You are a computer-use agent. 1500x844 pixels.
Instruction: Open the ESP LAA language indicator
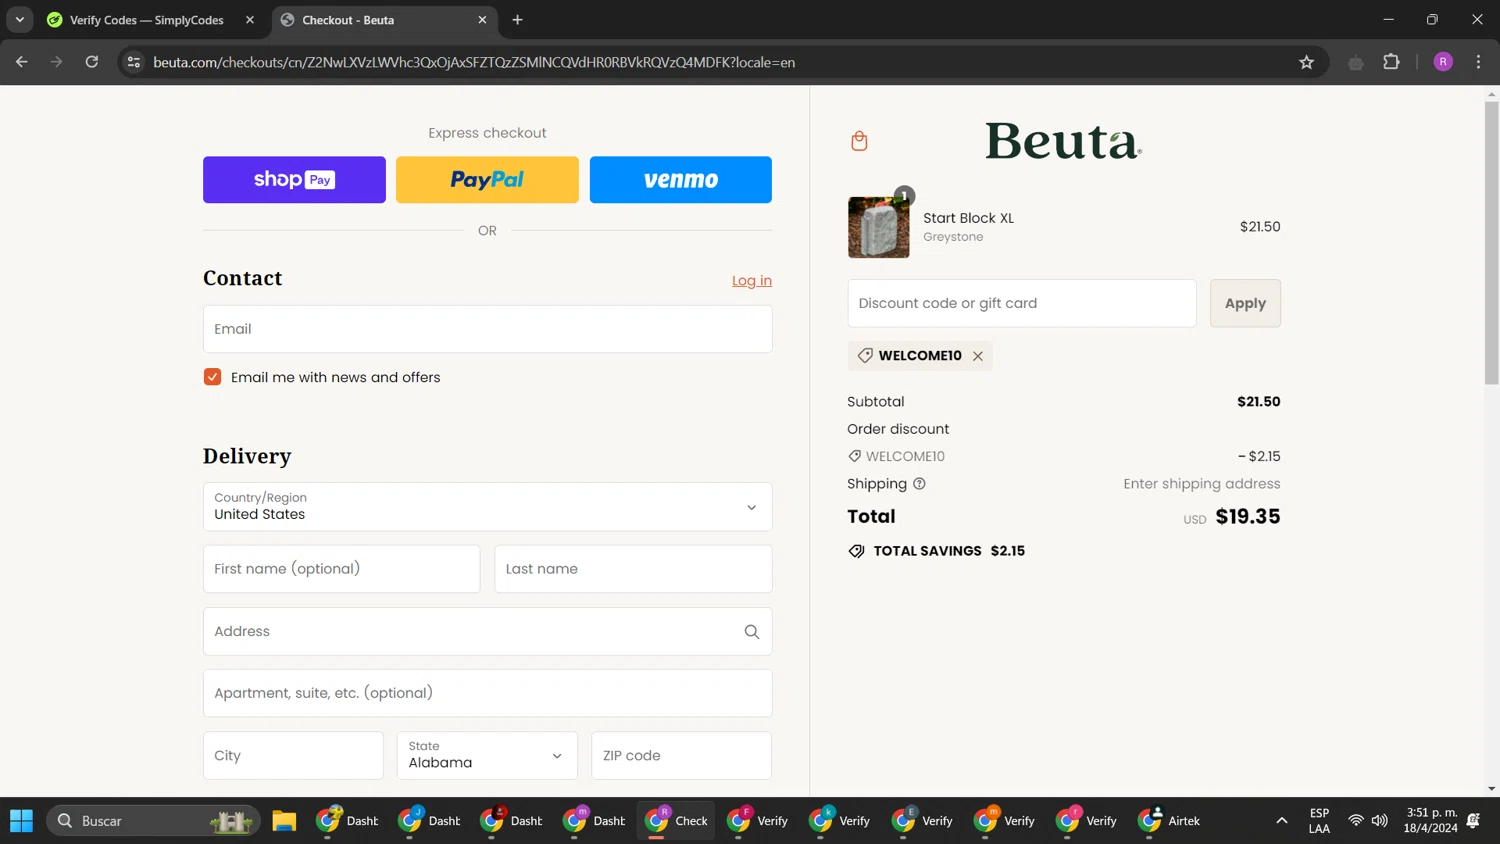[x=1319, y=821]
